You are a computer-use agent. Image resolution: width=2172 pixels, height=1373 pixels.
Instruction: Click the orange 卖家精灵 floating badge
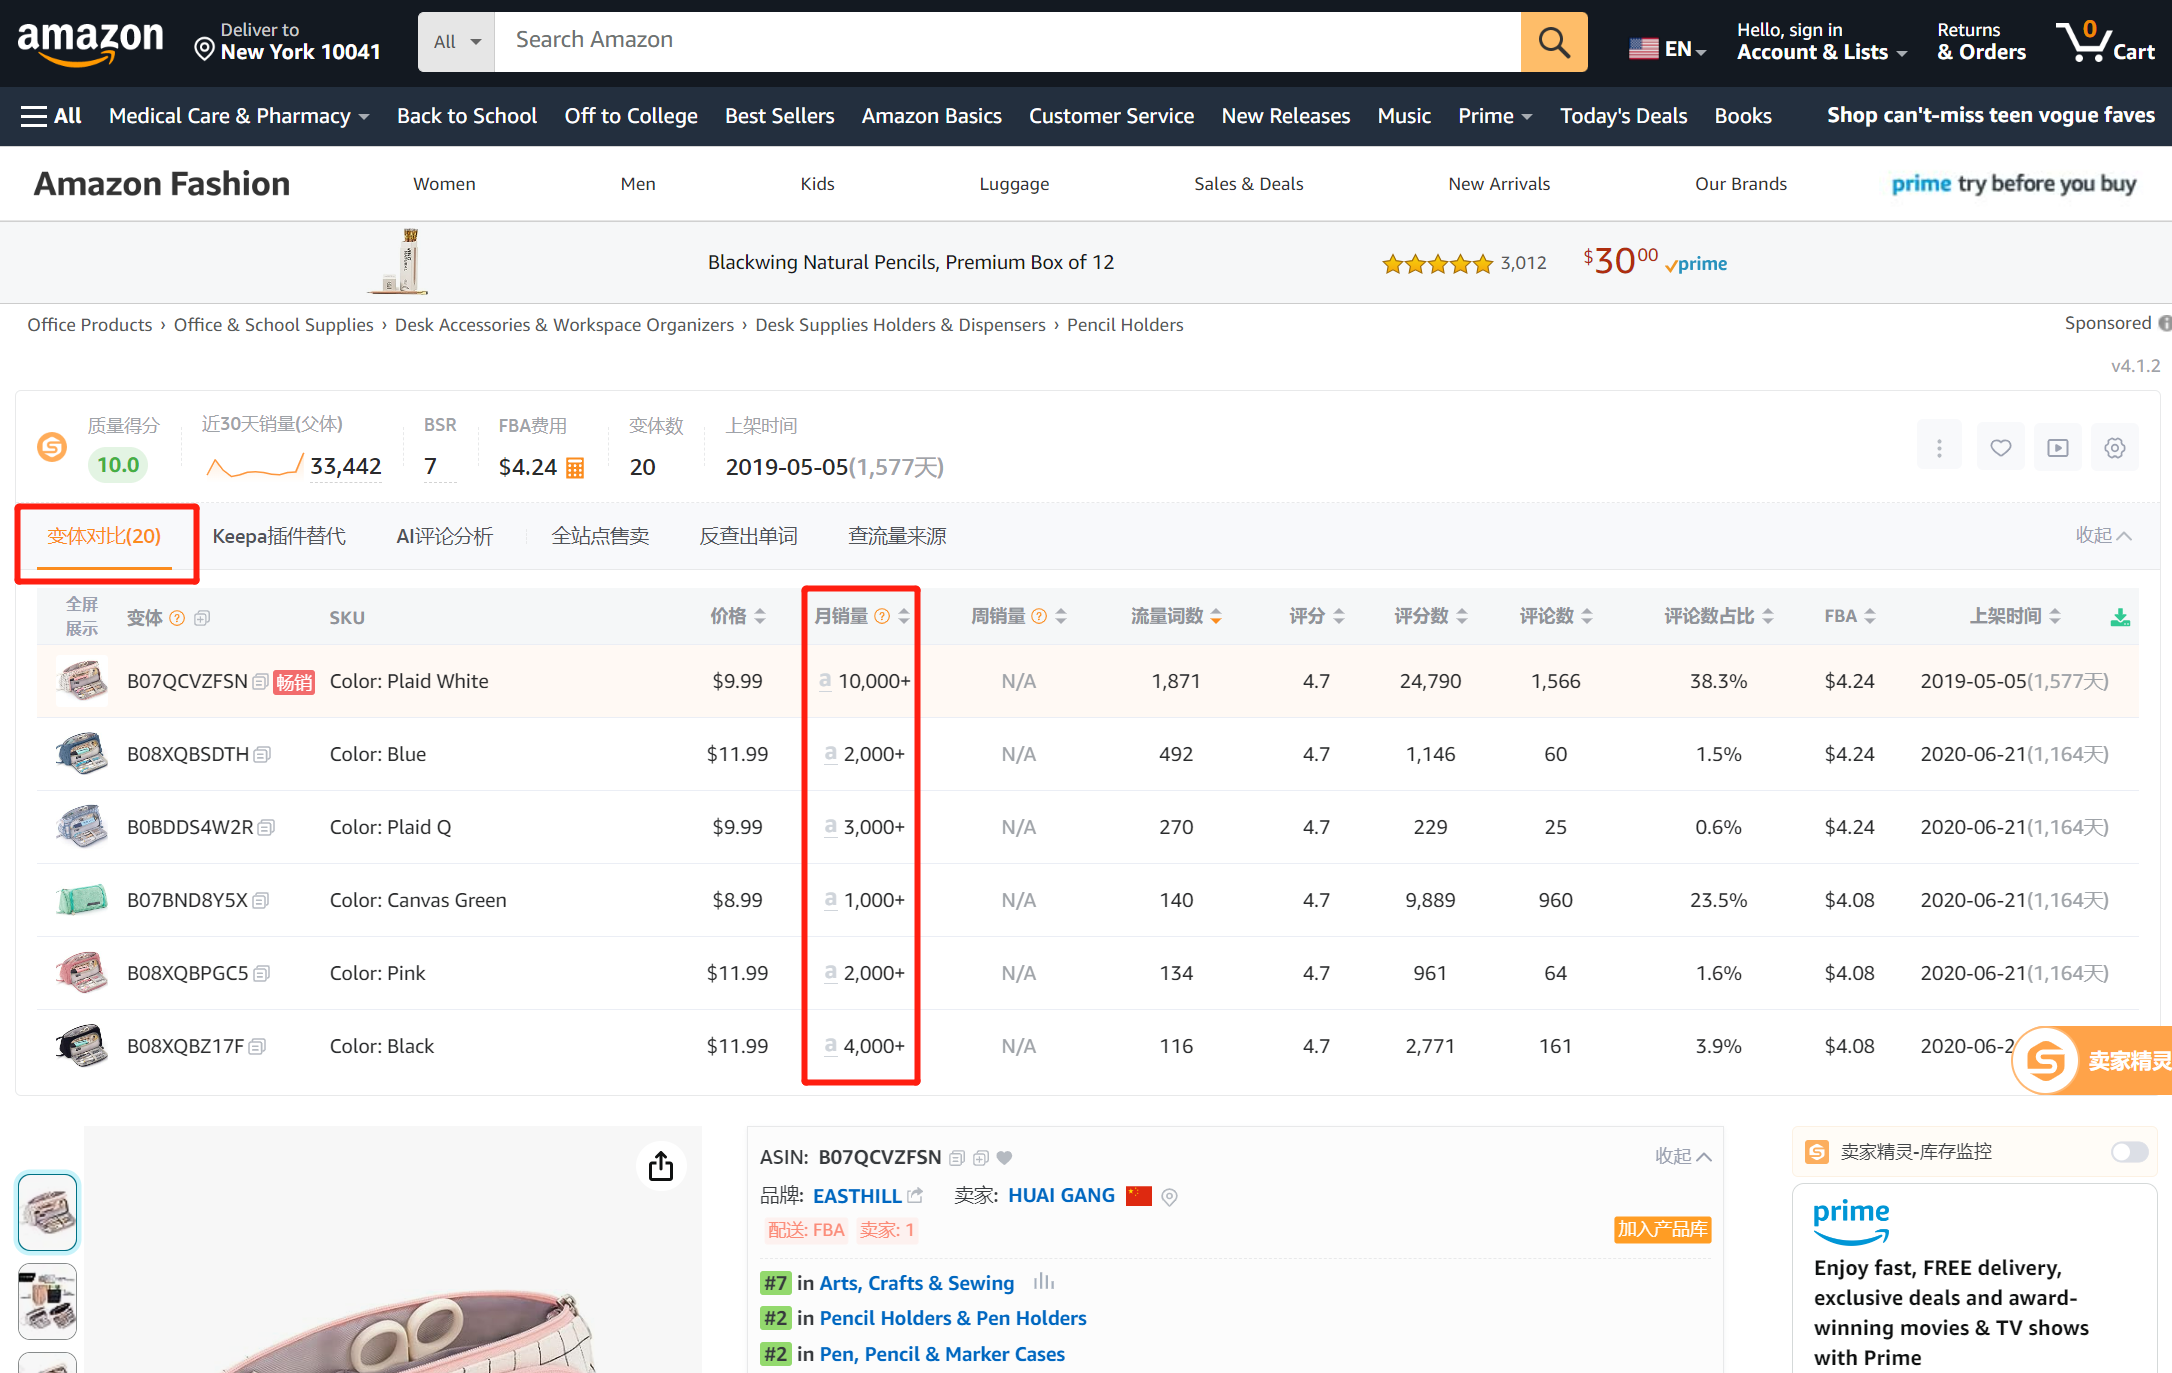2092,1060
